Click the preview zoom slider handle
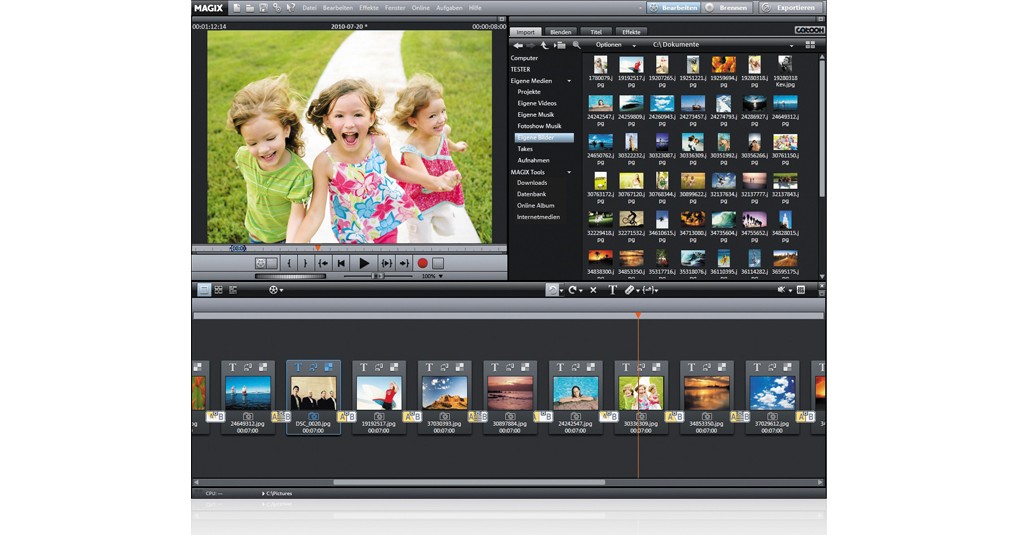 pos(376,276)
